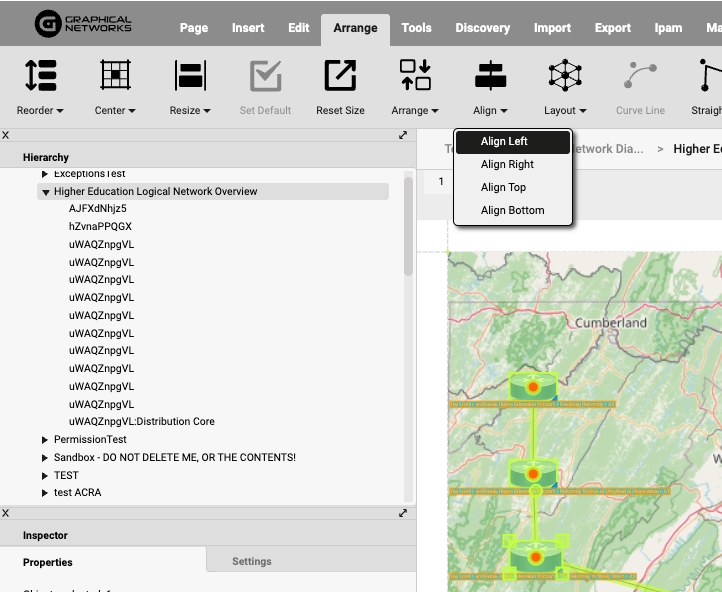The image size is (722, 592).
Task: Open the Settings tab in Inspector
Action: click(x=252, y=561)
